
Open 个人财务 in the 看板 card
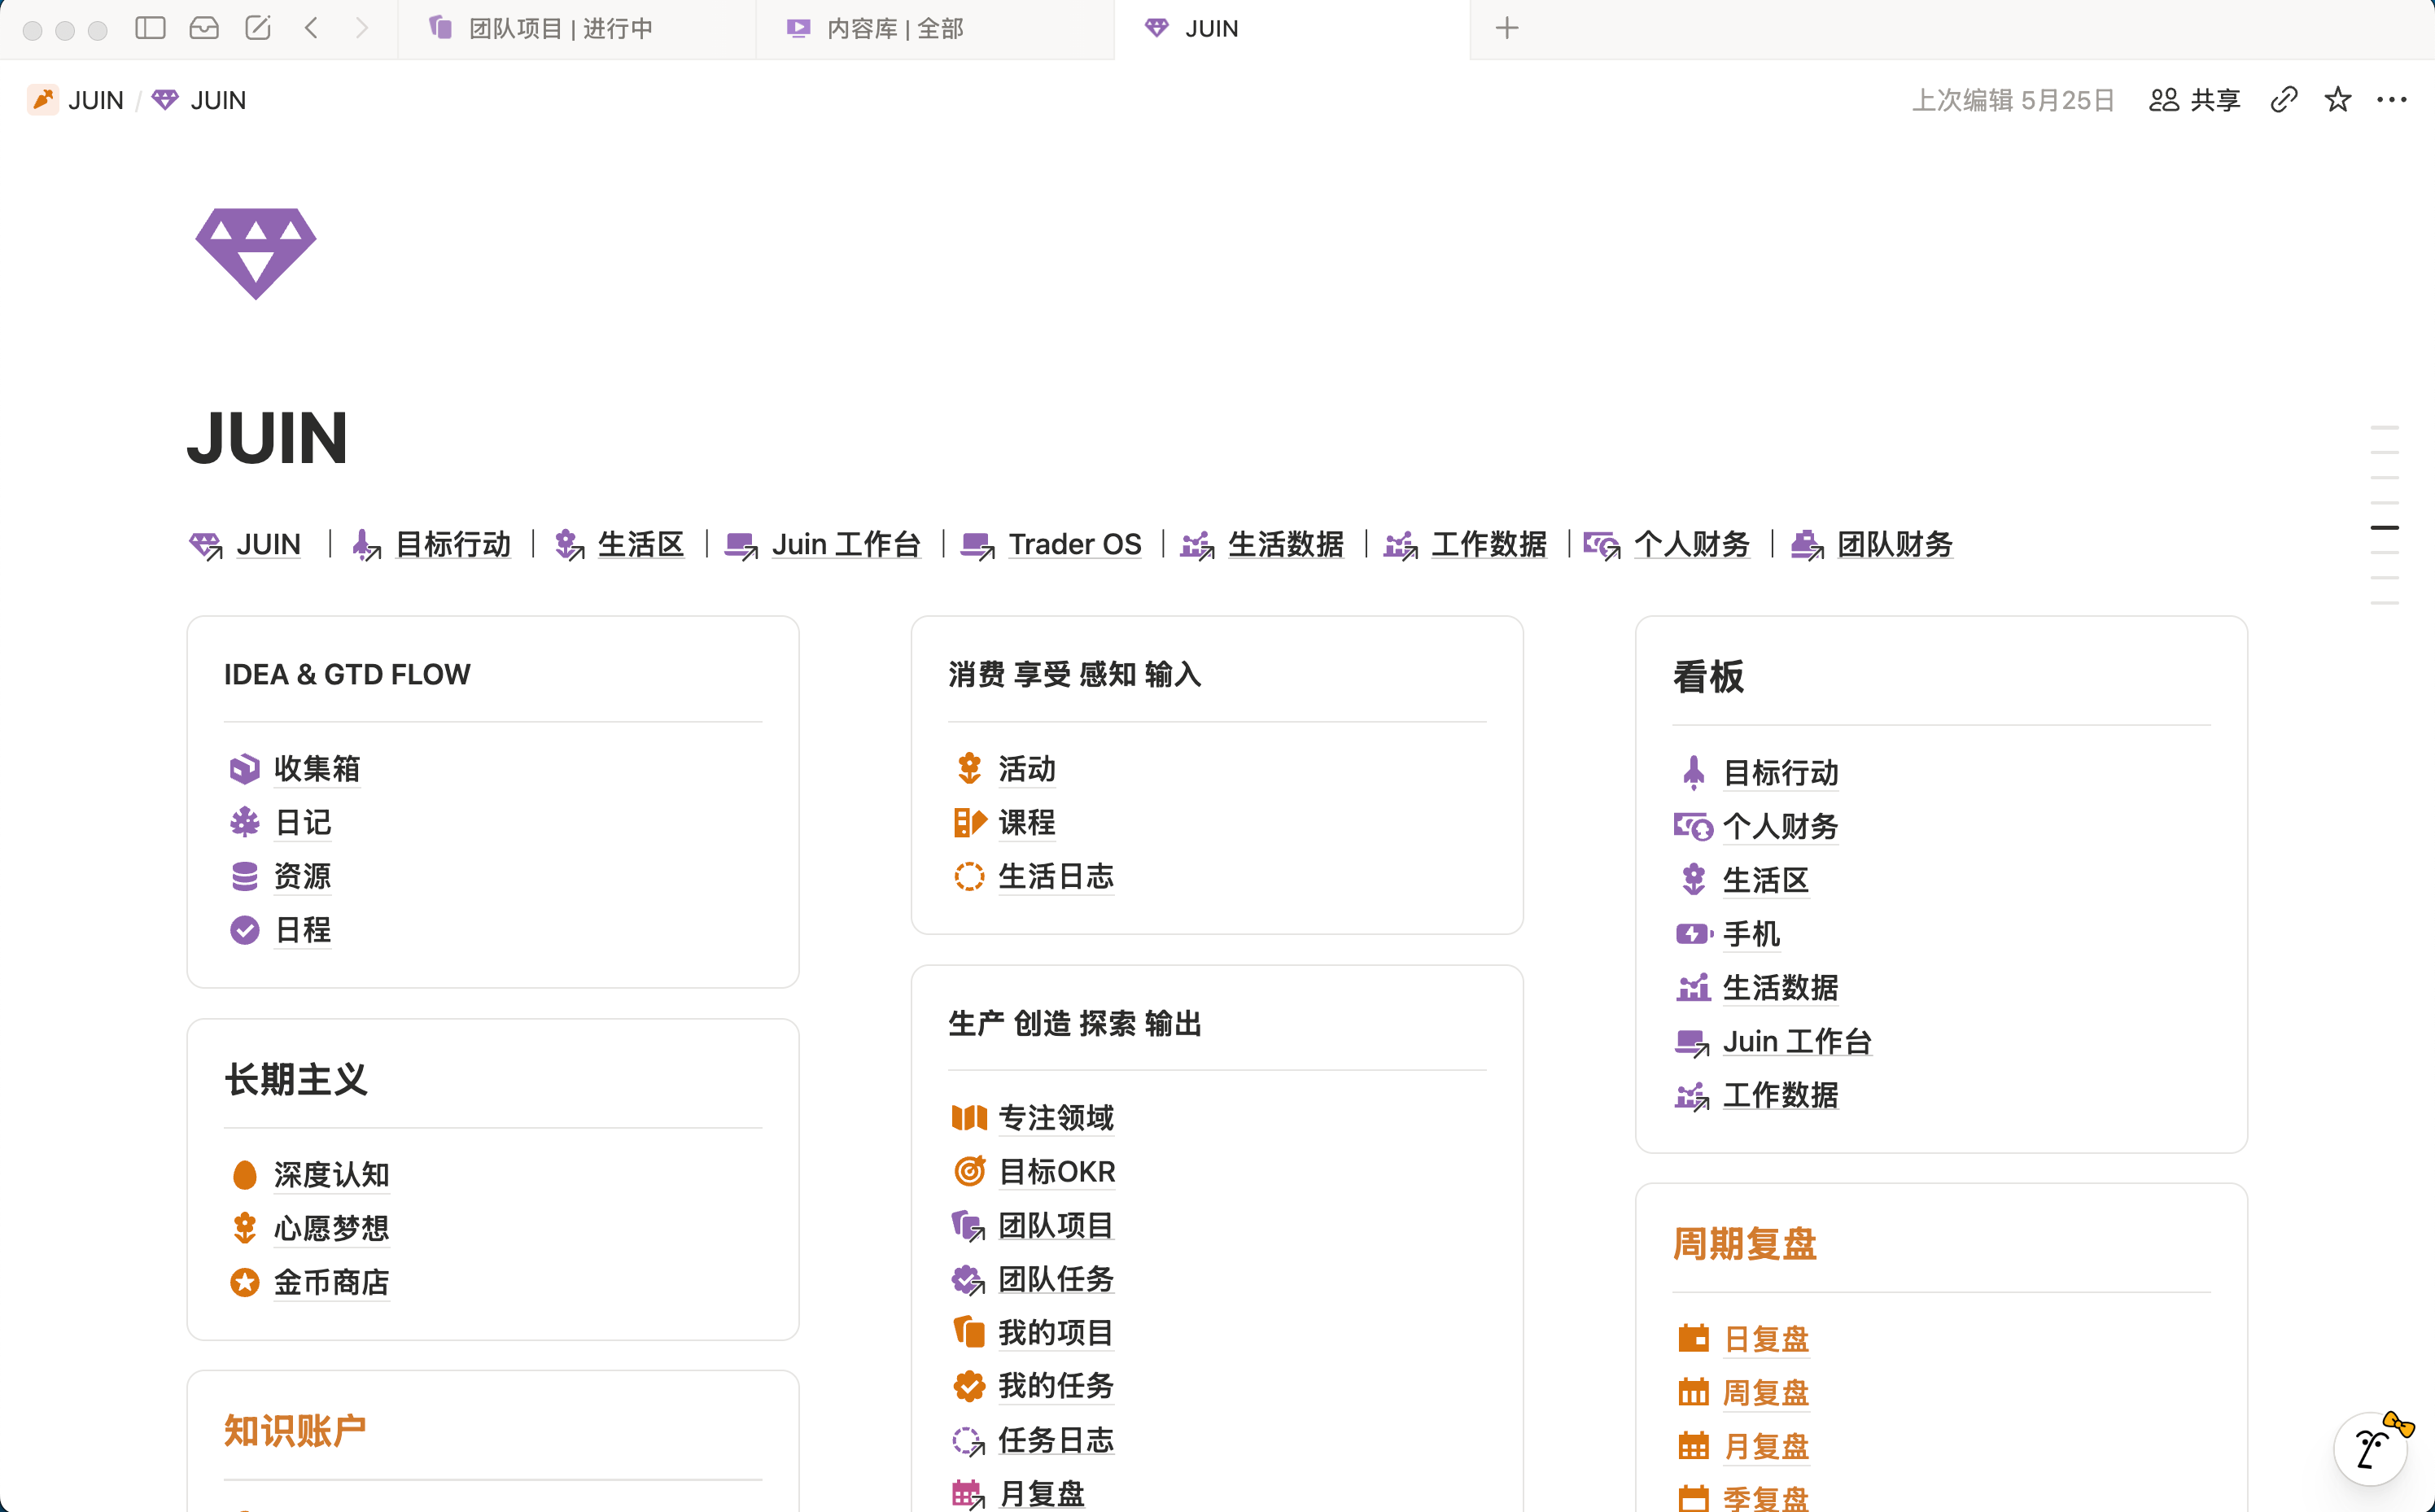tap(1780, 826)
